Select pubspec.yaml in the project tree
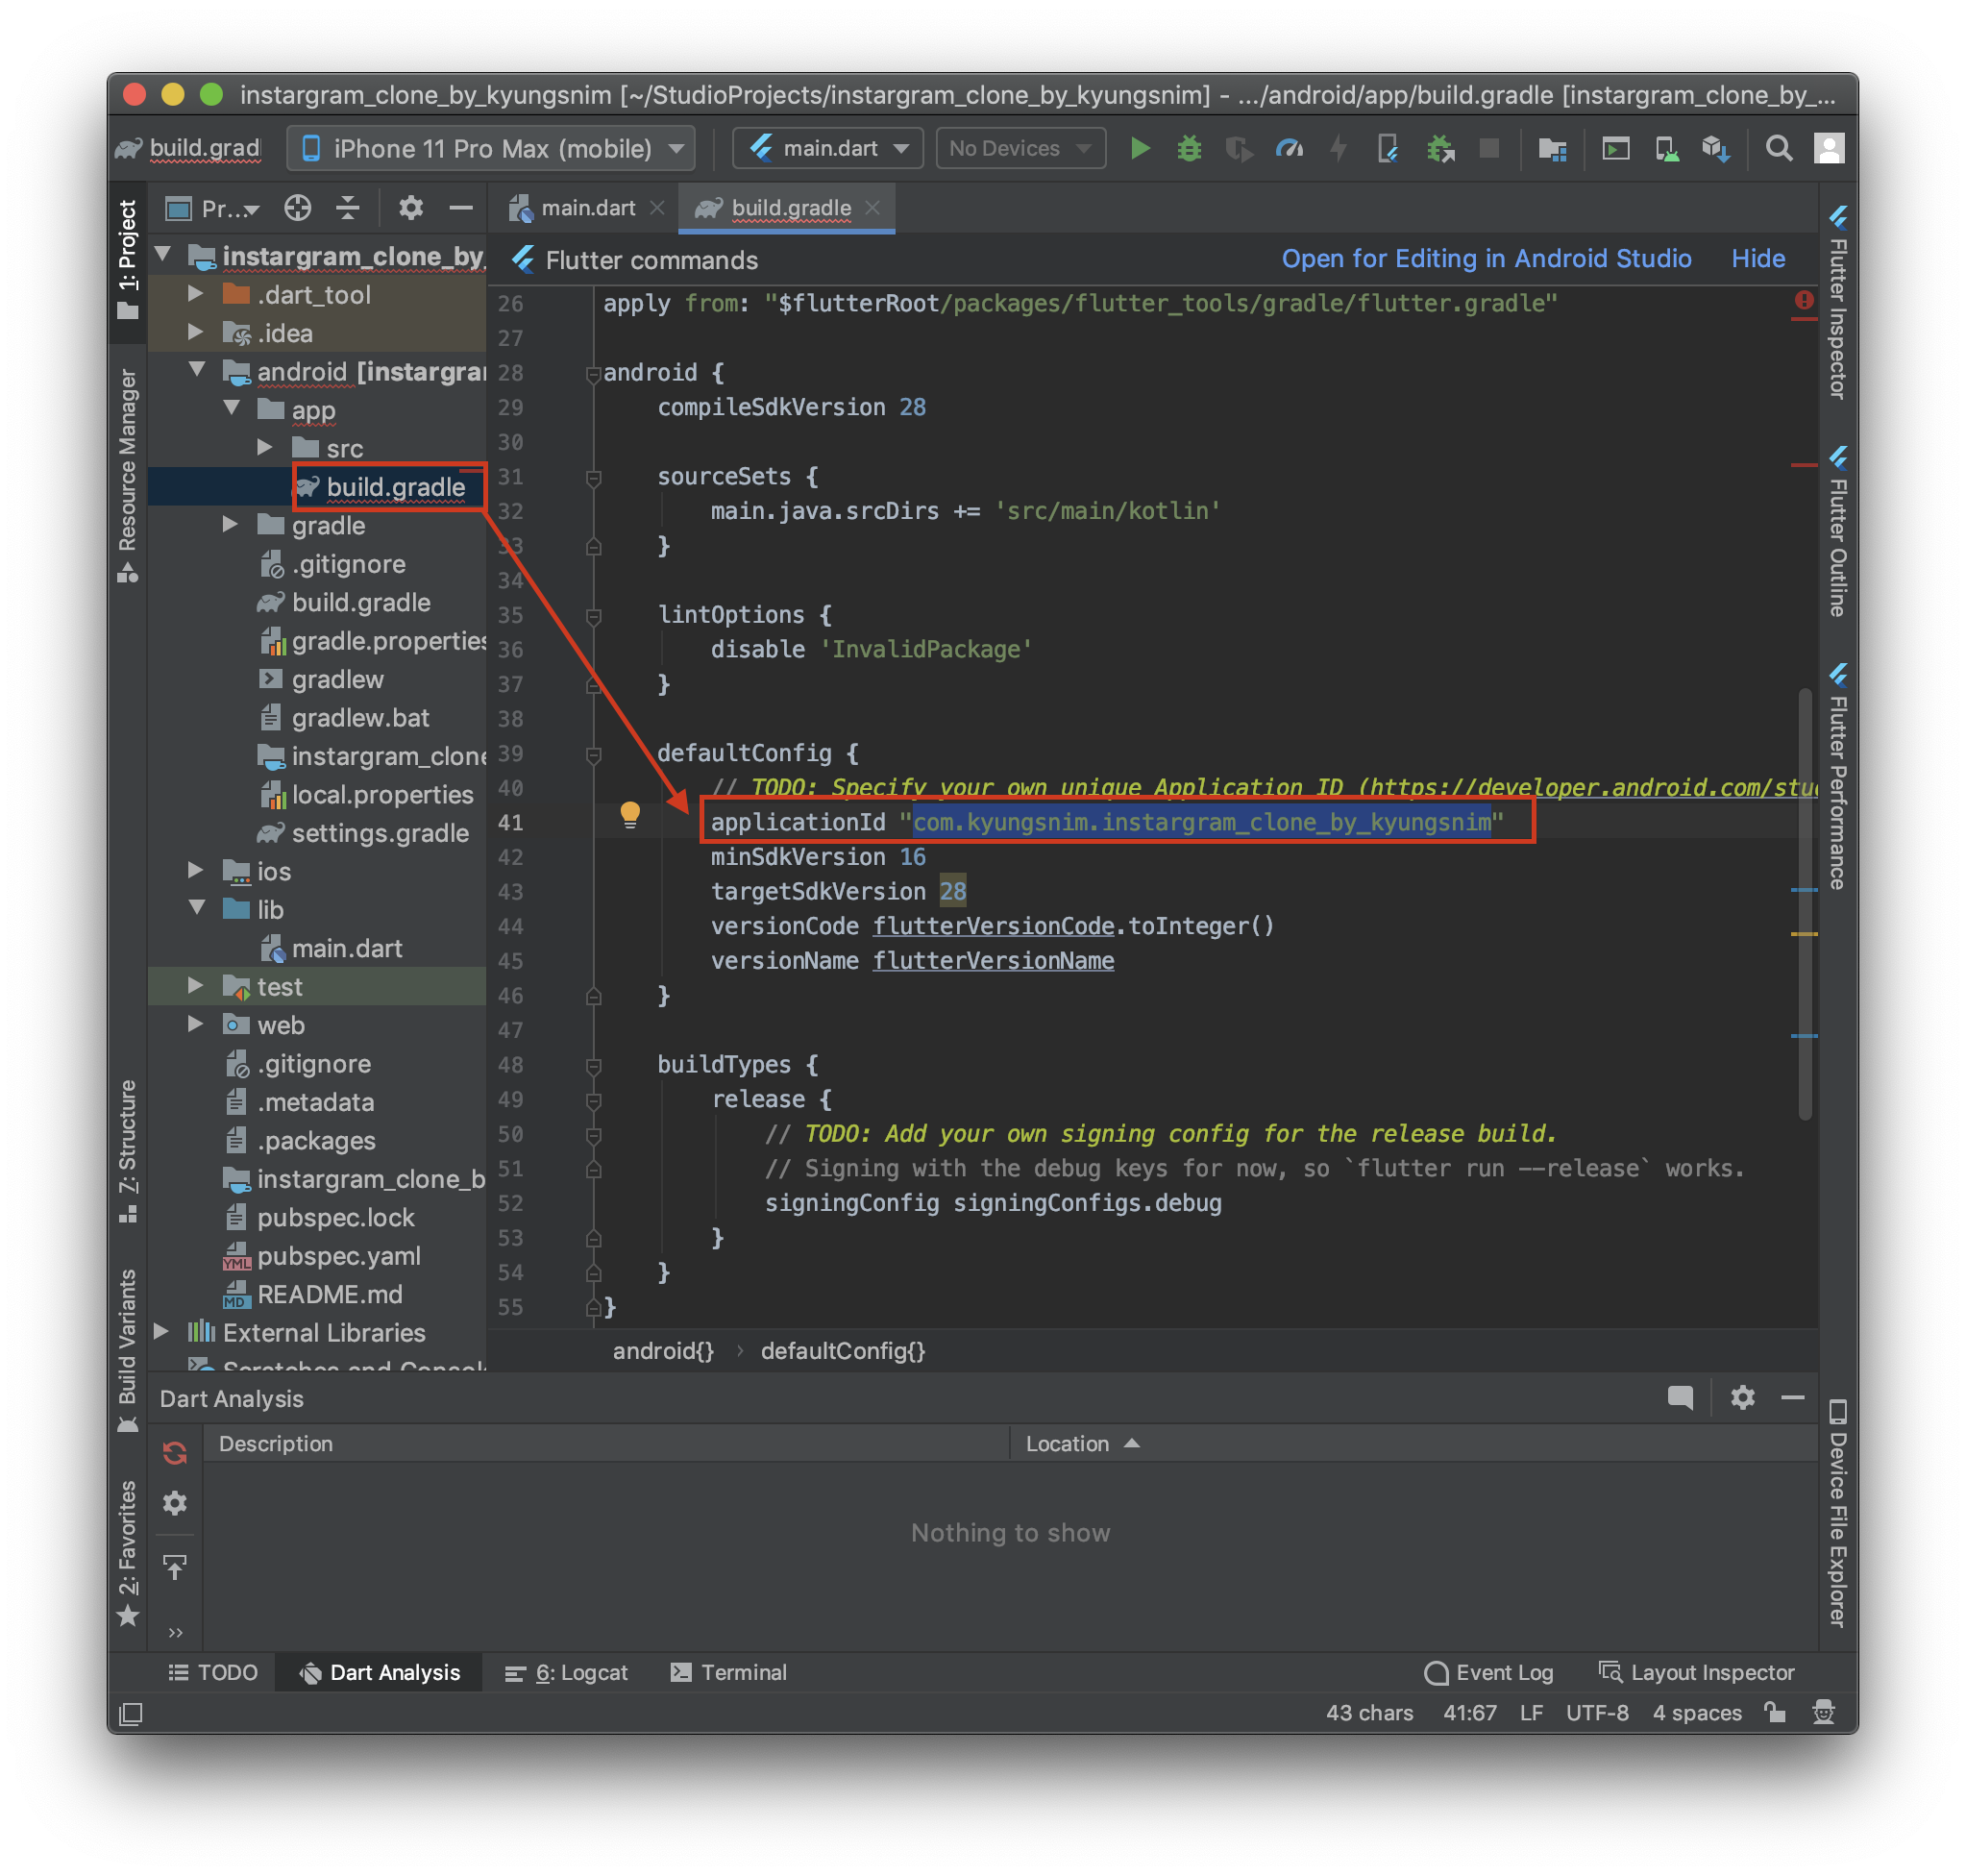Image resolution: width=1966 pixels, height=1876 pixels. 338,1256
